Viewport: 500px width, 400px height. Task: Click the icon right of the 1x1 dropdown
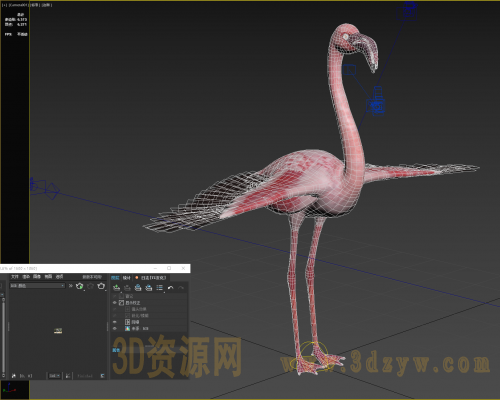[x=68, y=376]
